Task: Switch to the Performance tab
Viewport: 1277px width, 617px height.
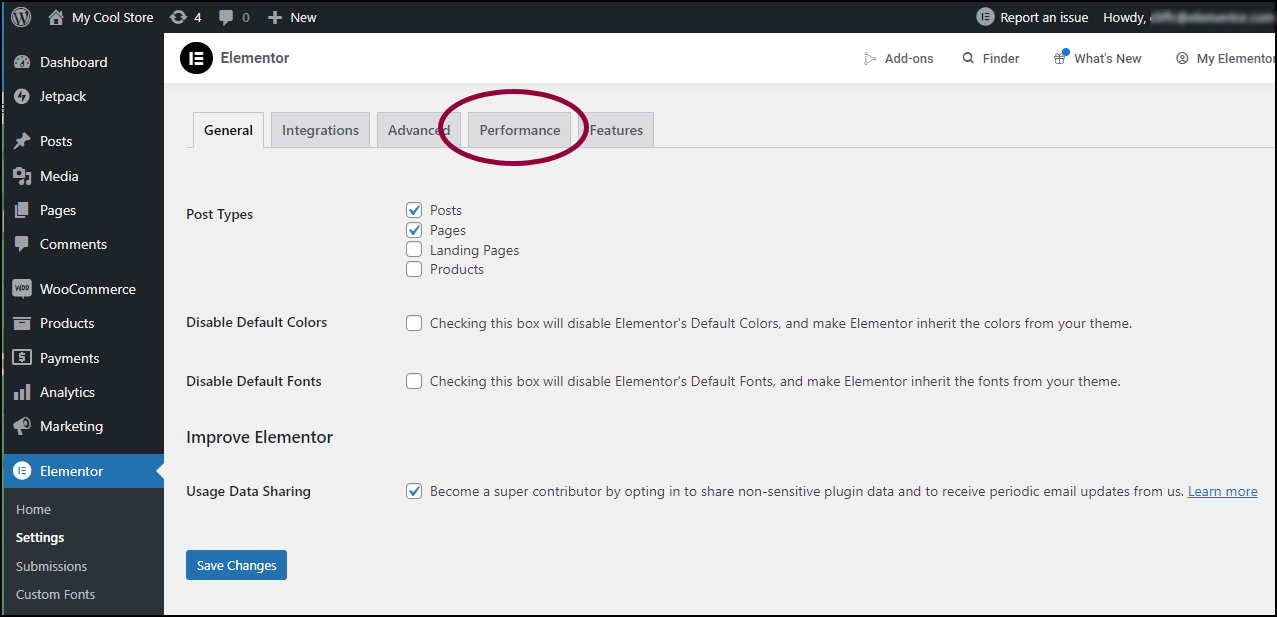Action: point(520,130)
